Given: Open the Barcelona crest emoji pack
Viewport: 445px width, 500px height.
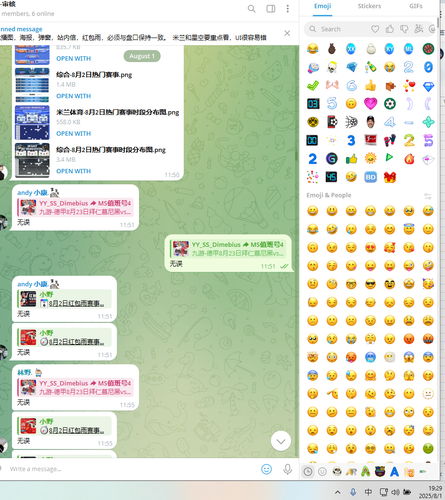Looking at the screenshot, I should (380, 472).
